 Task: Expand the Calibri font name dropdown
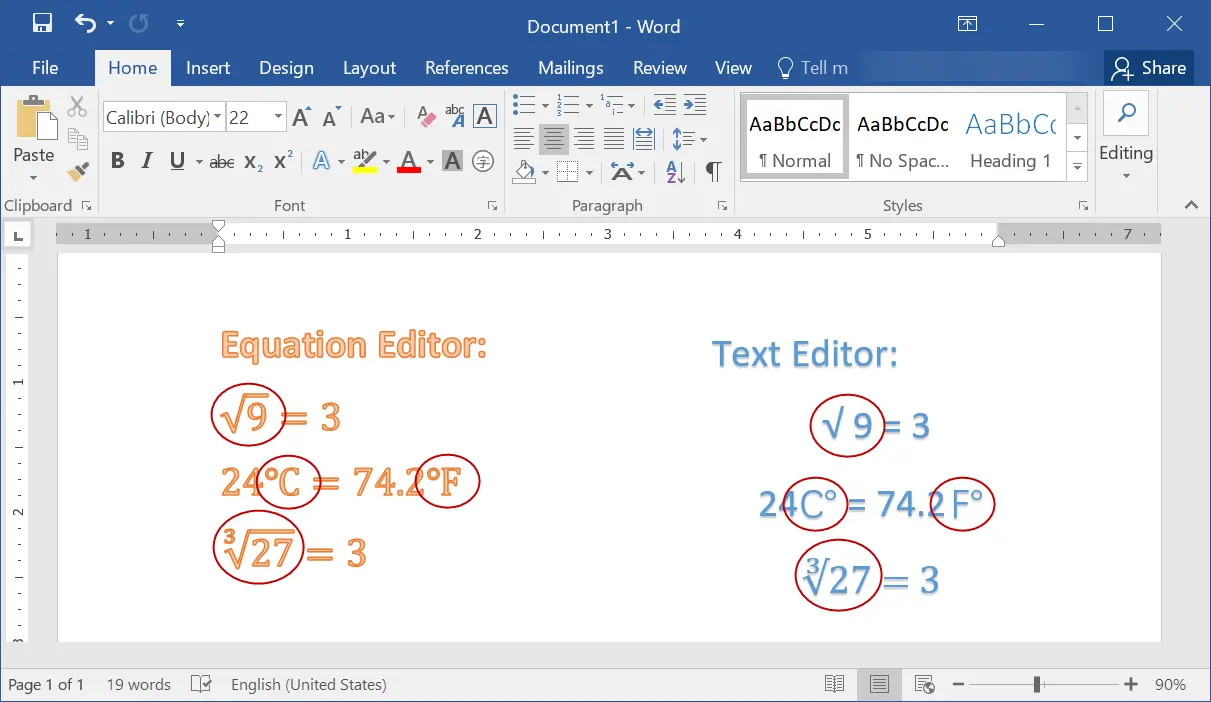[218, 117]
